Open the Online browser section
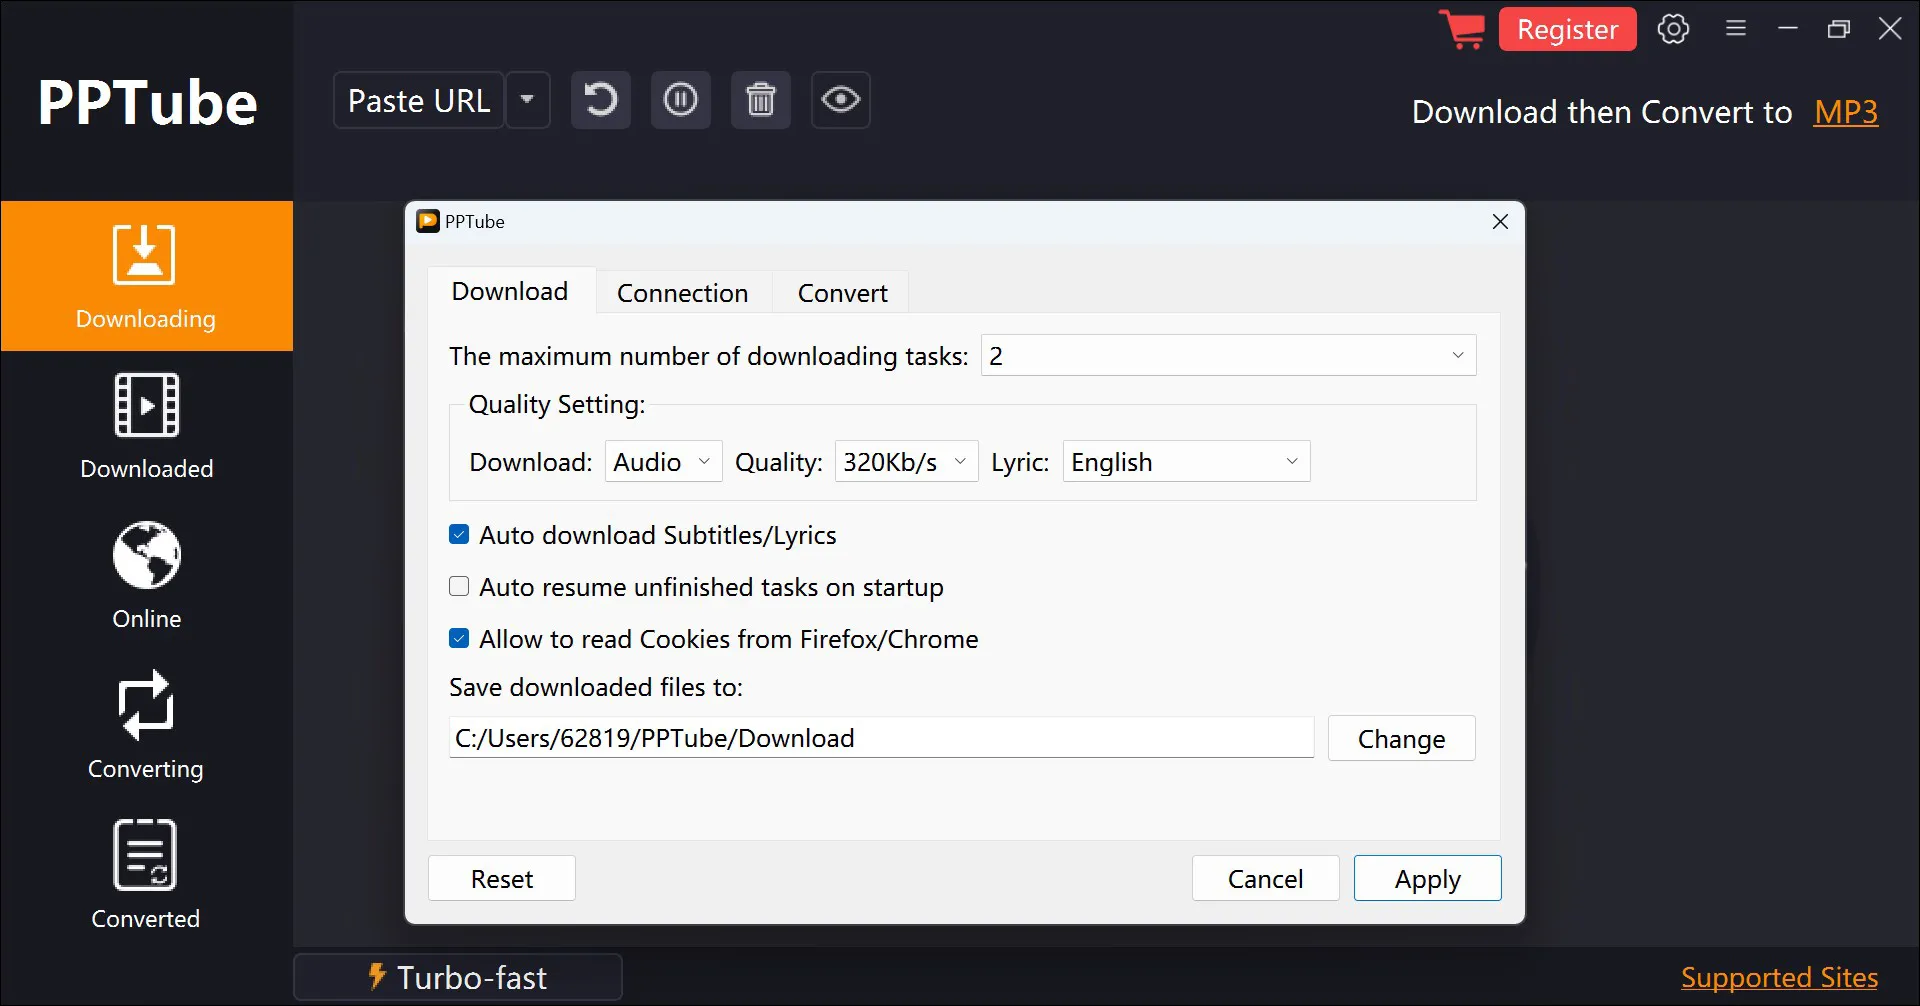 click(x=146, y=575)
